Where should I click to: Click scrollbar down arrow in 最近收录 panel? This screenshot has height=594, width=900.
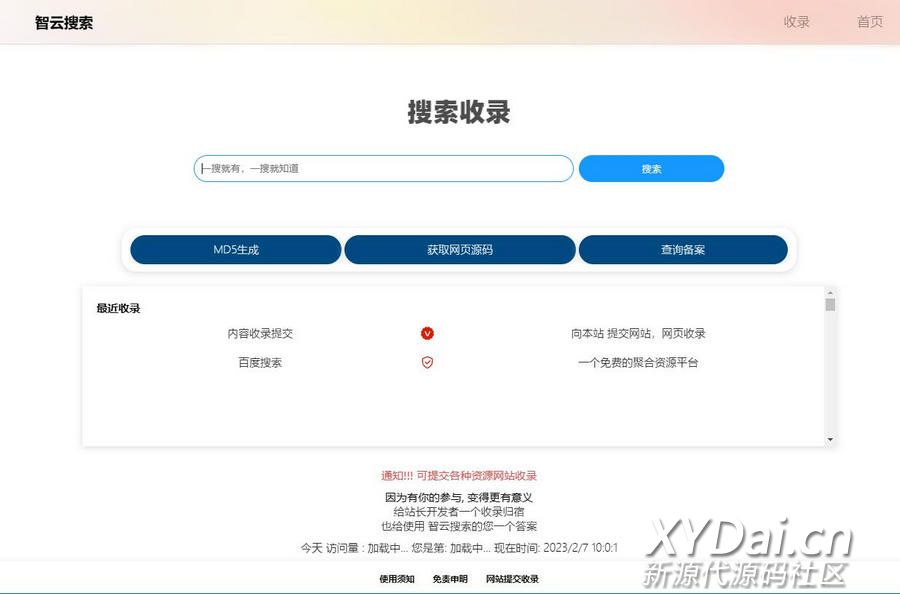(x=830, y=440)
